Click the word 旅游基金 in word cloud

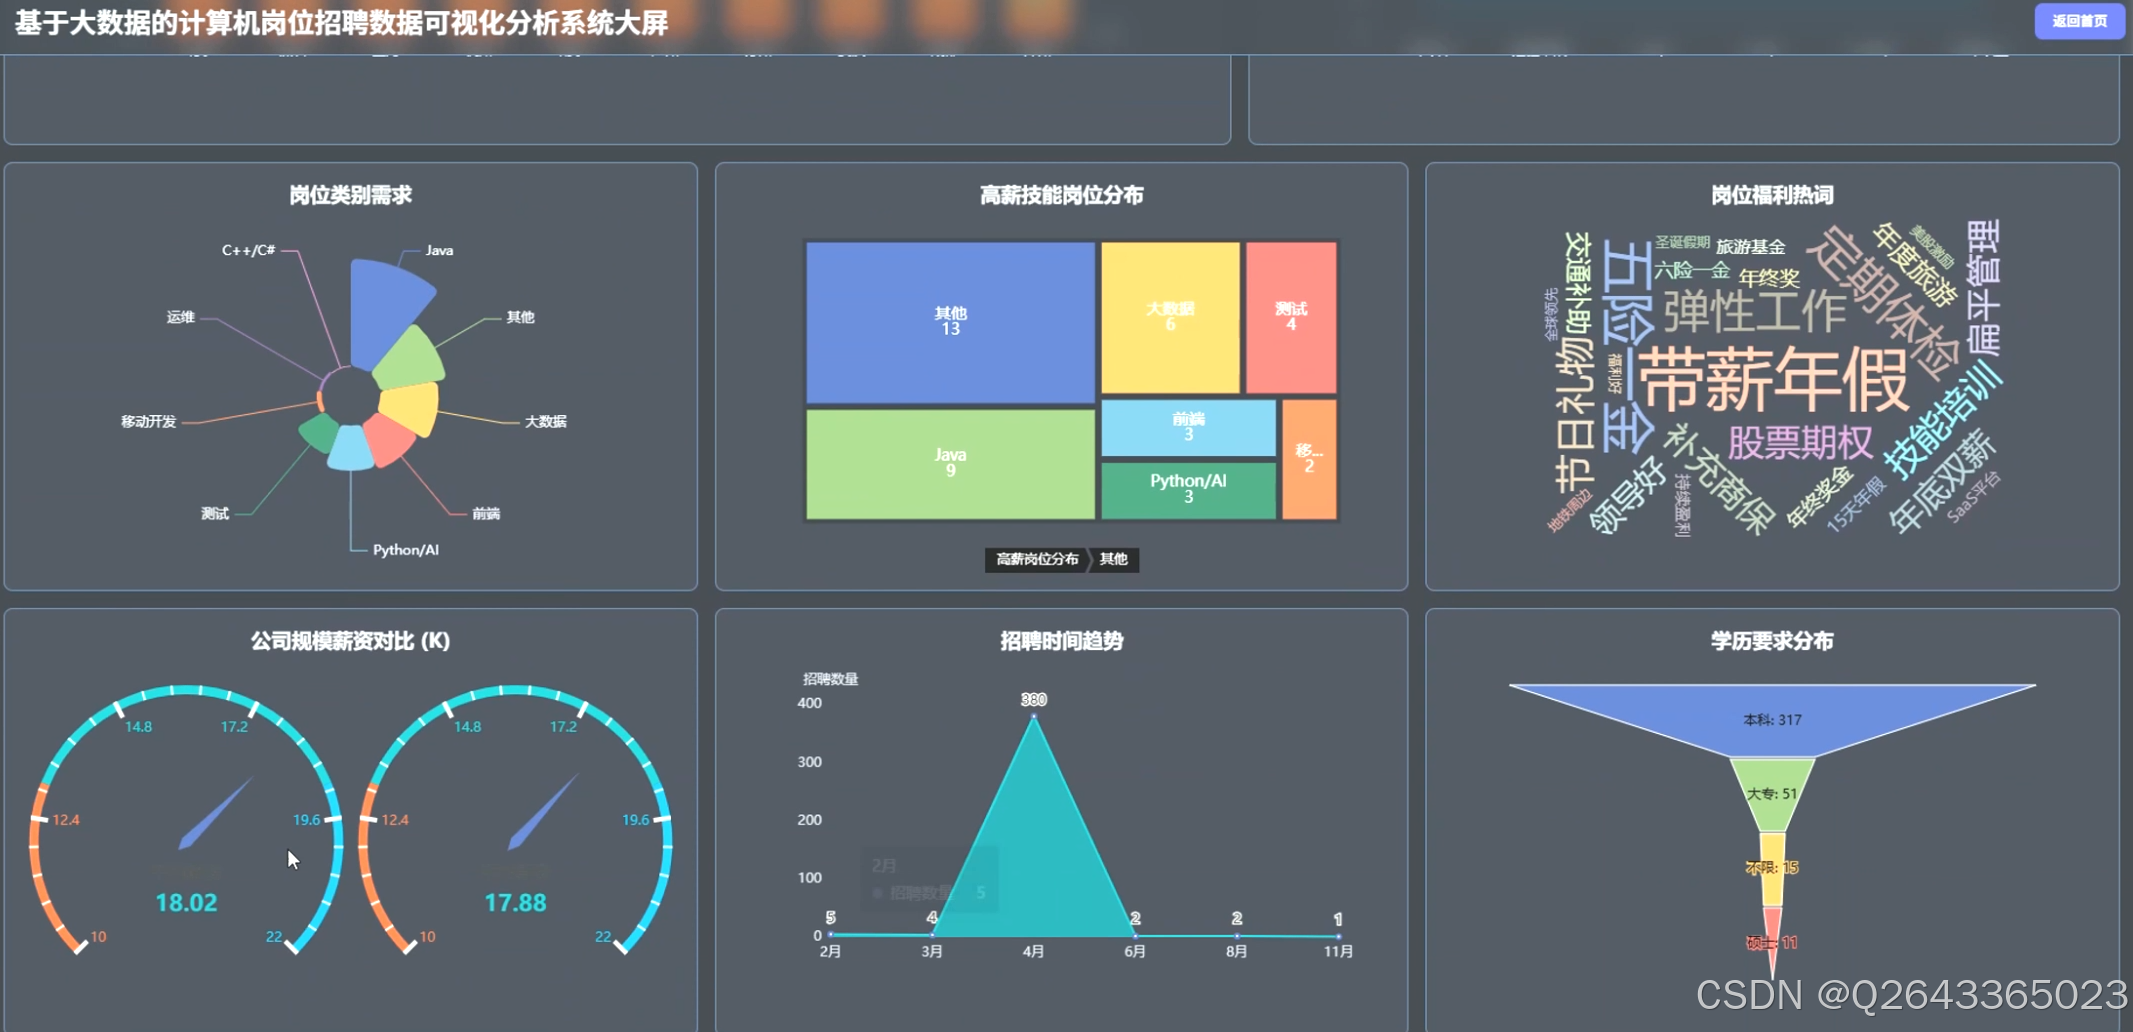point(1750,247)
